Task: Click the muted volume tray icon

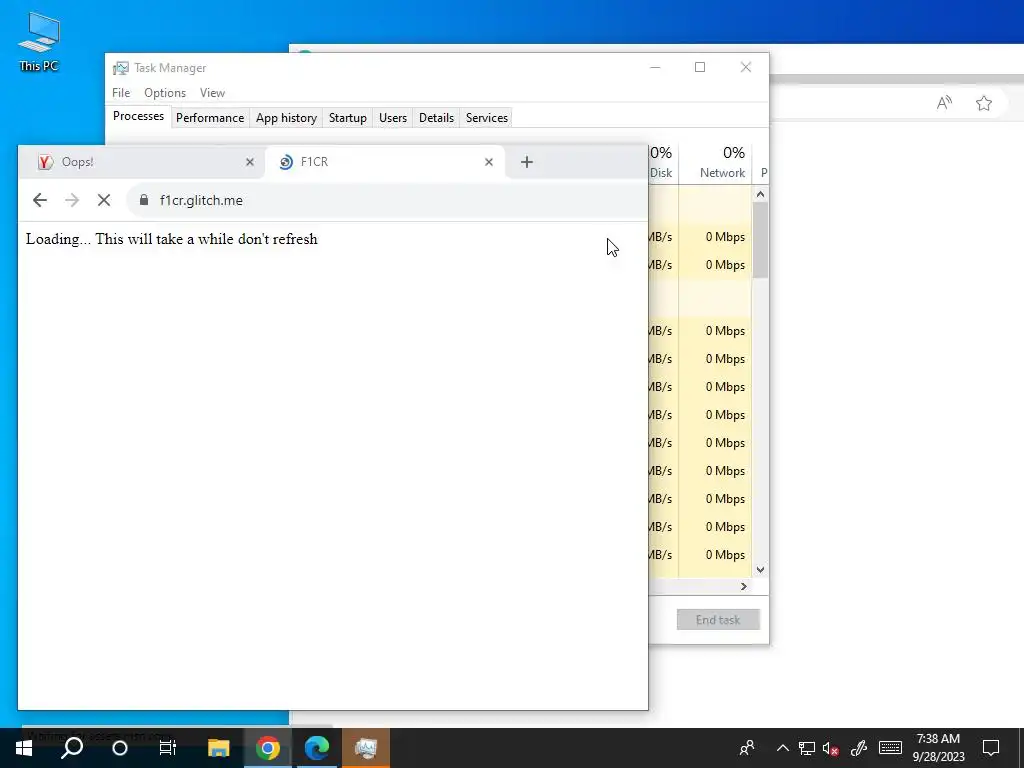Action: coord(830,748)
